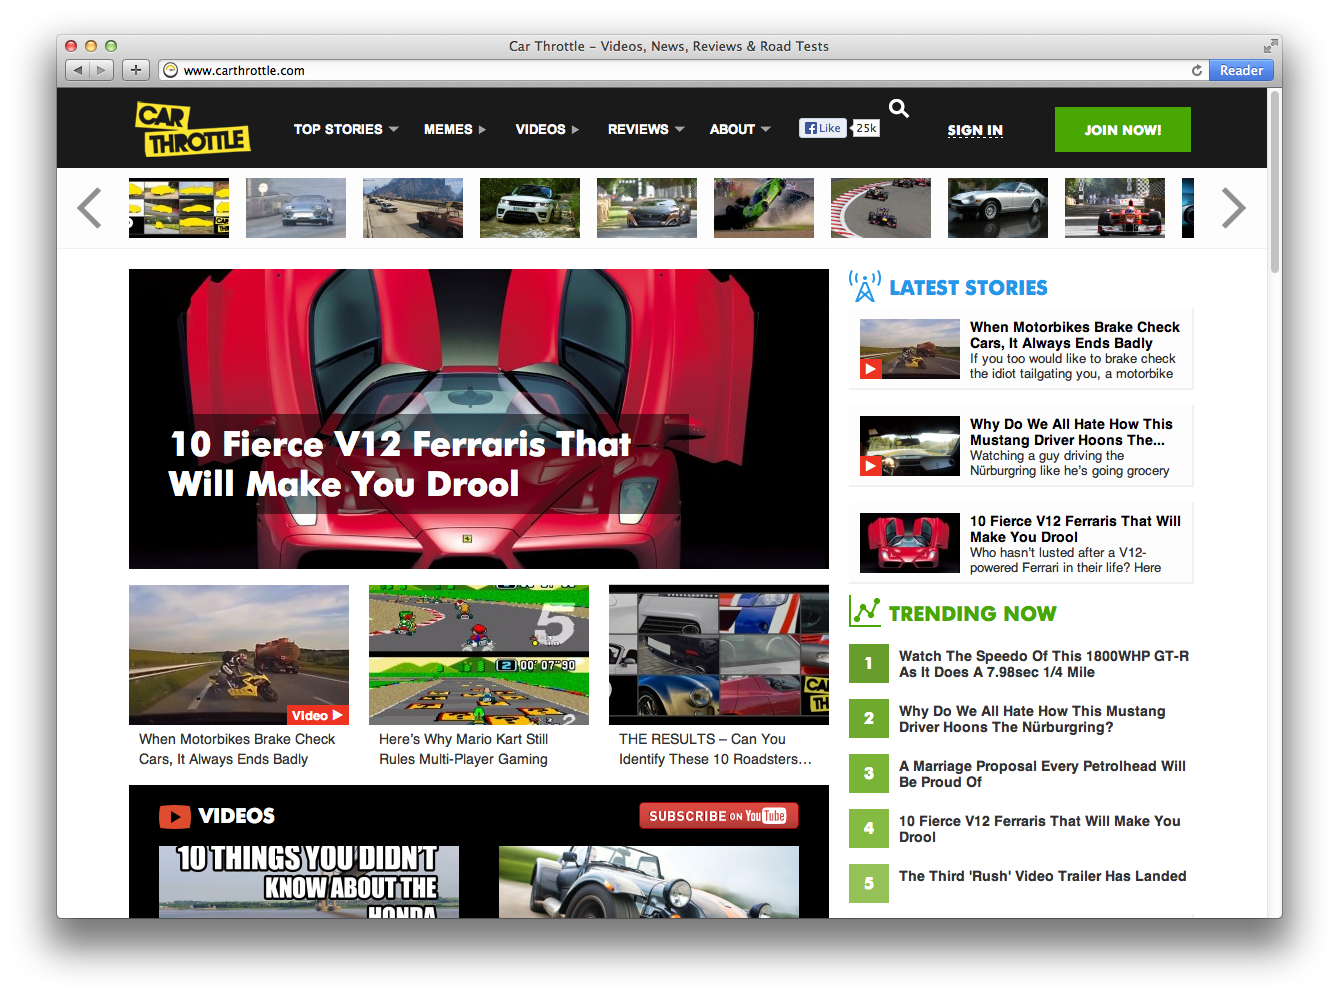
Task: Click the yellow cars grid carousel thumbnail
Action: click(x=179, y=208)
